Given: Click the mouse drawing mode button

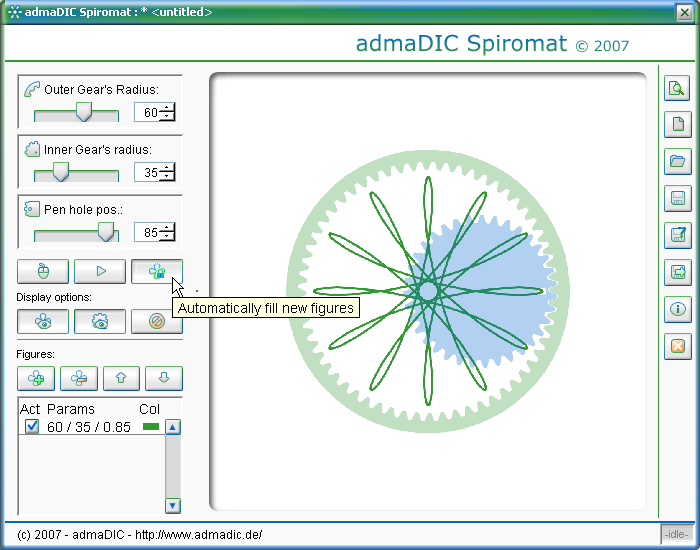Looking at the screenshot, I should pos(43,271).
